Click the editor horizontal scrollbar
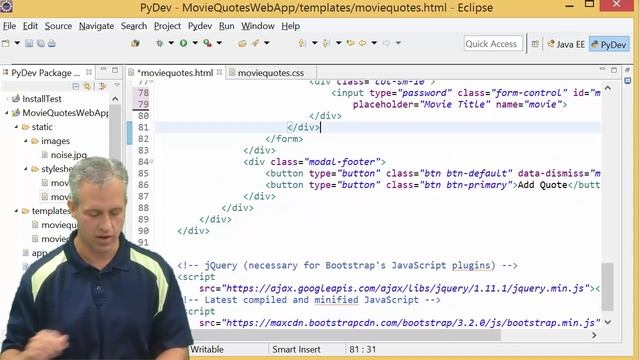This screenshot has height=360, width=640. pyautogui.click(x=346, y=335)
